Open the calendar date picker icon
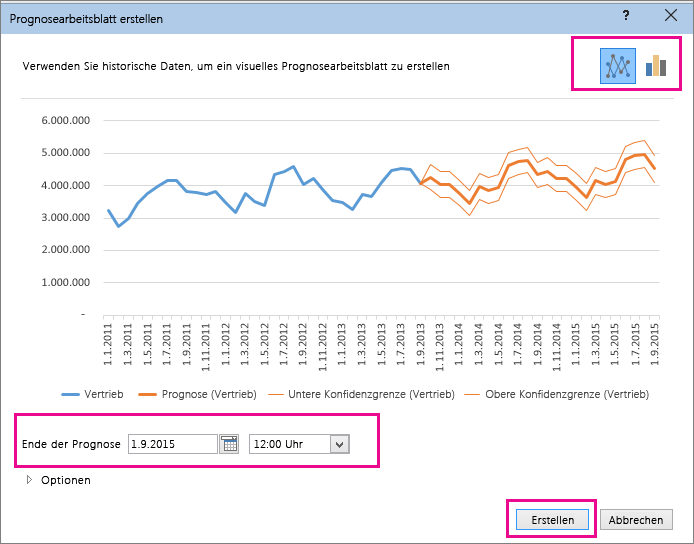Viewport: 694px width, 544px height. click(x=230, y=444)
